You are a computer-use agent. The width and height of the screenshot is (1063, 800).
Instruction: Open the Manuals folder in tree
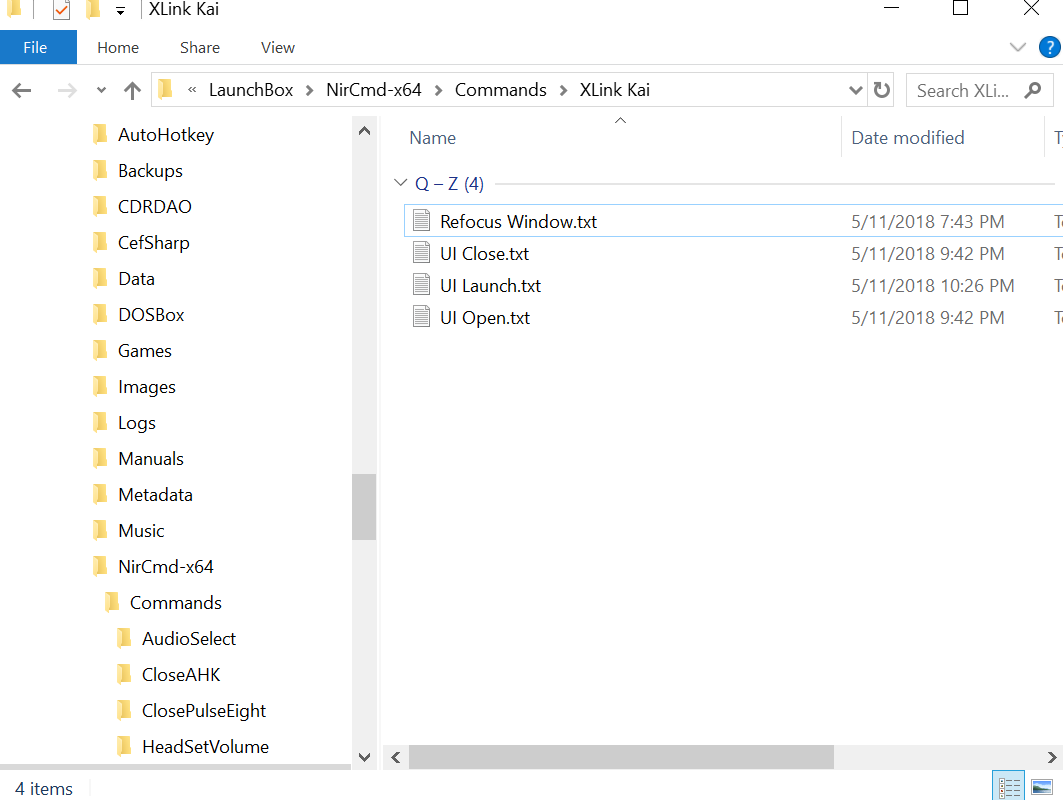pos(151,458)
